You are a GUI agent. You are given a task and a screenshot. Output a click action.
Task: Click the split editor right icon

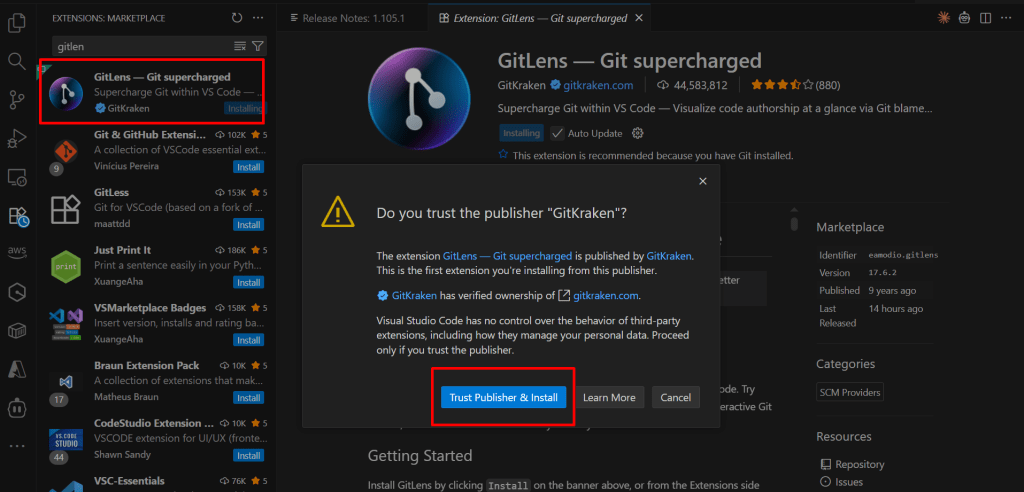point(986,18)
